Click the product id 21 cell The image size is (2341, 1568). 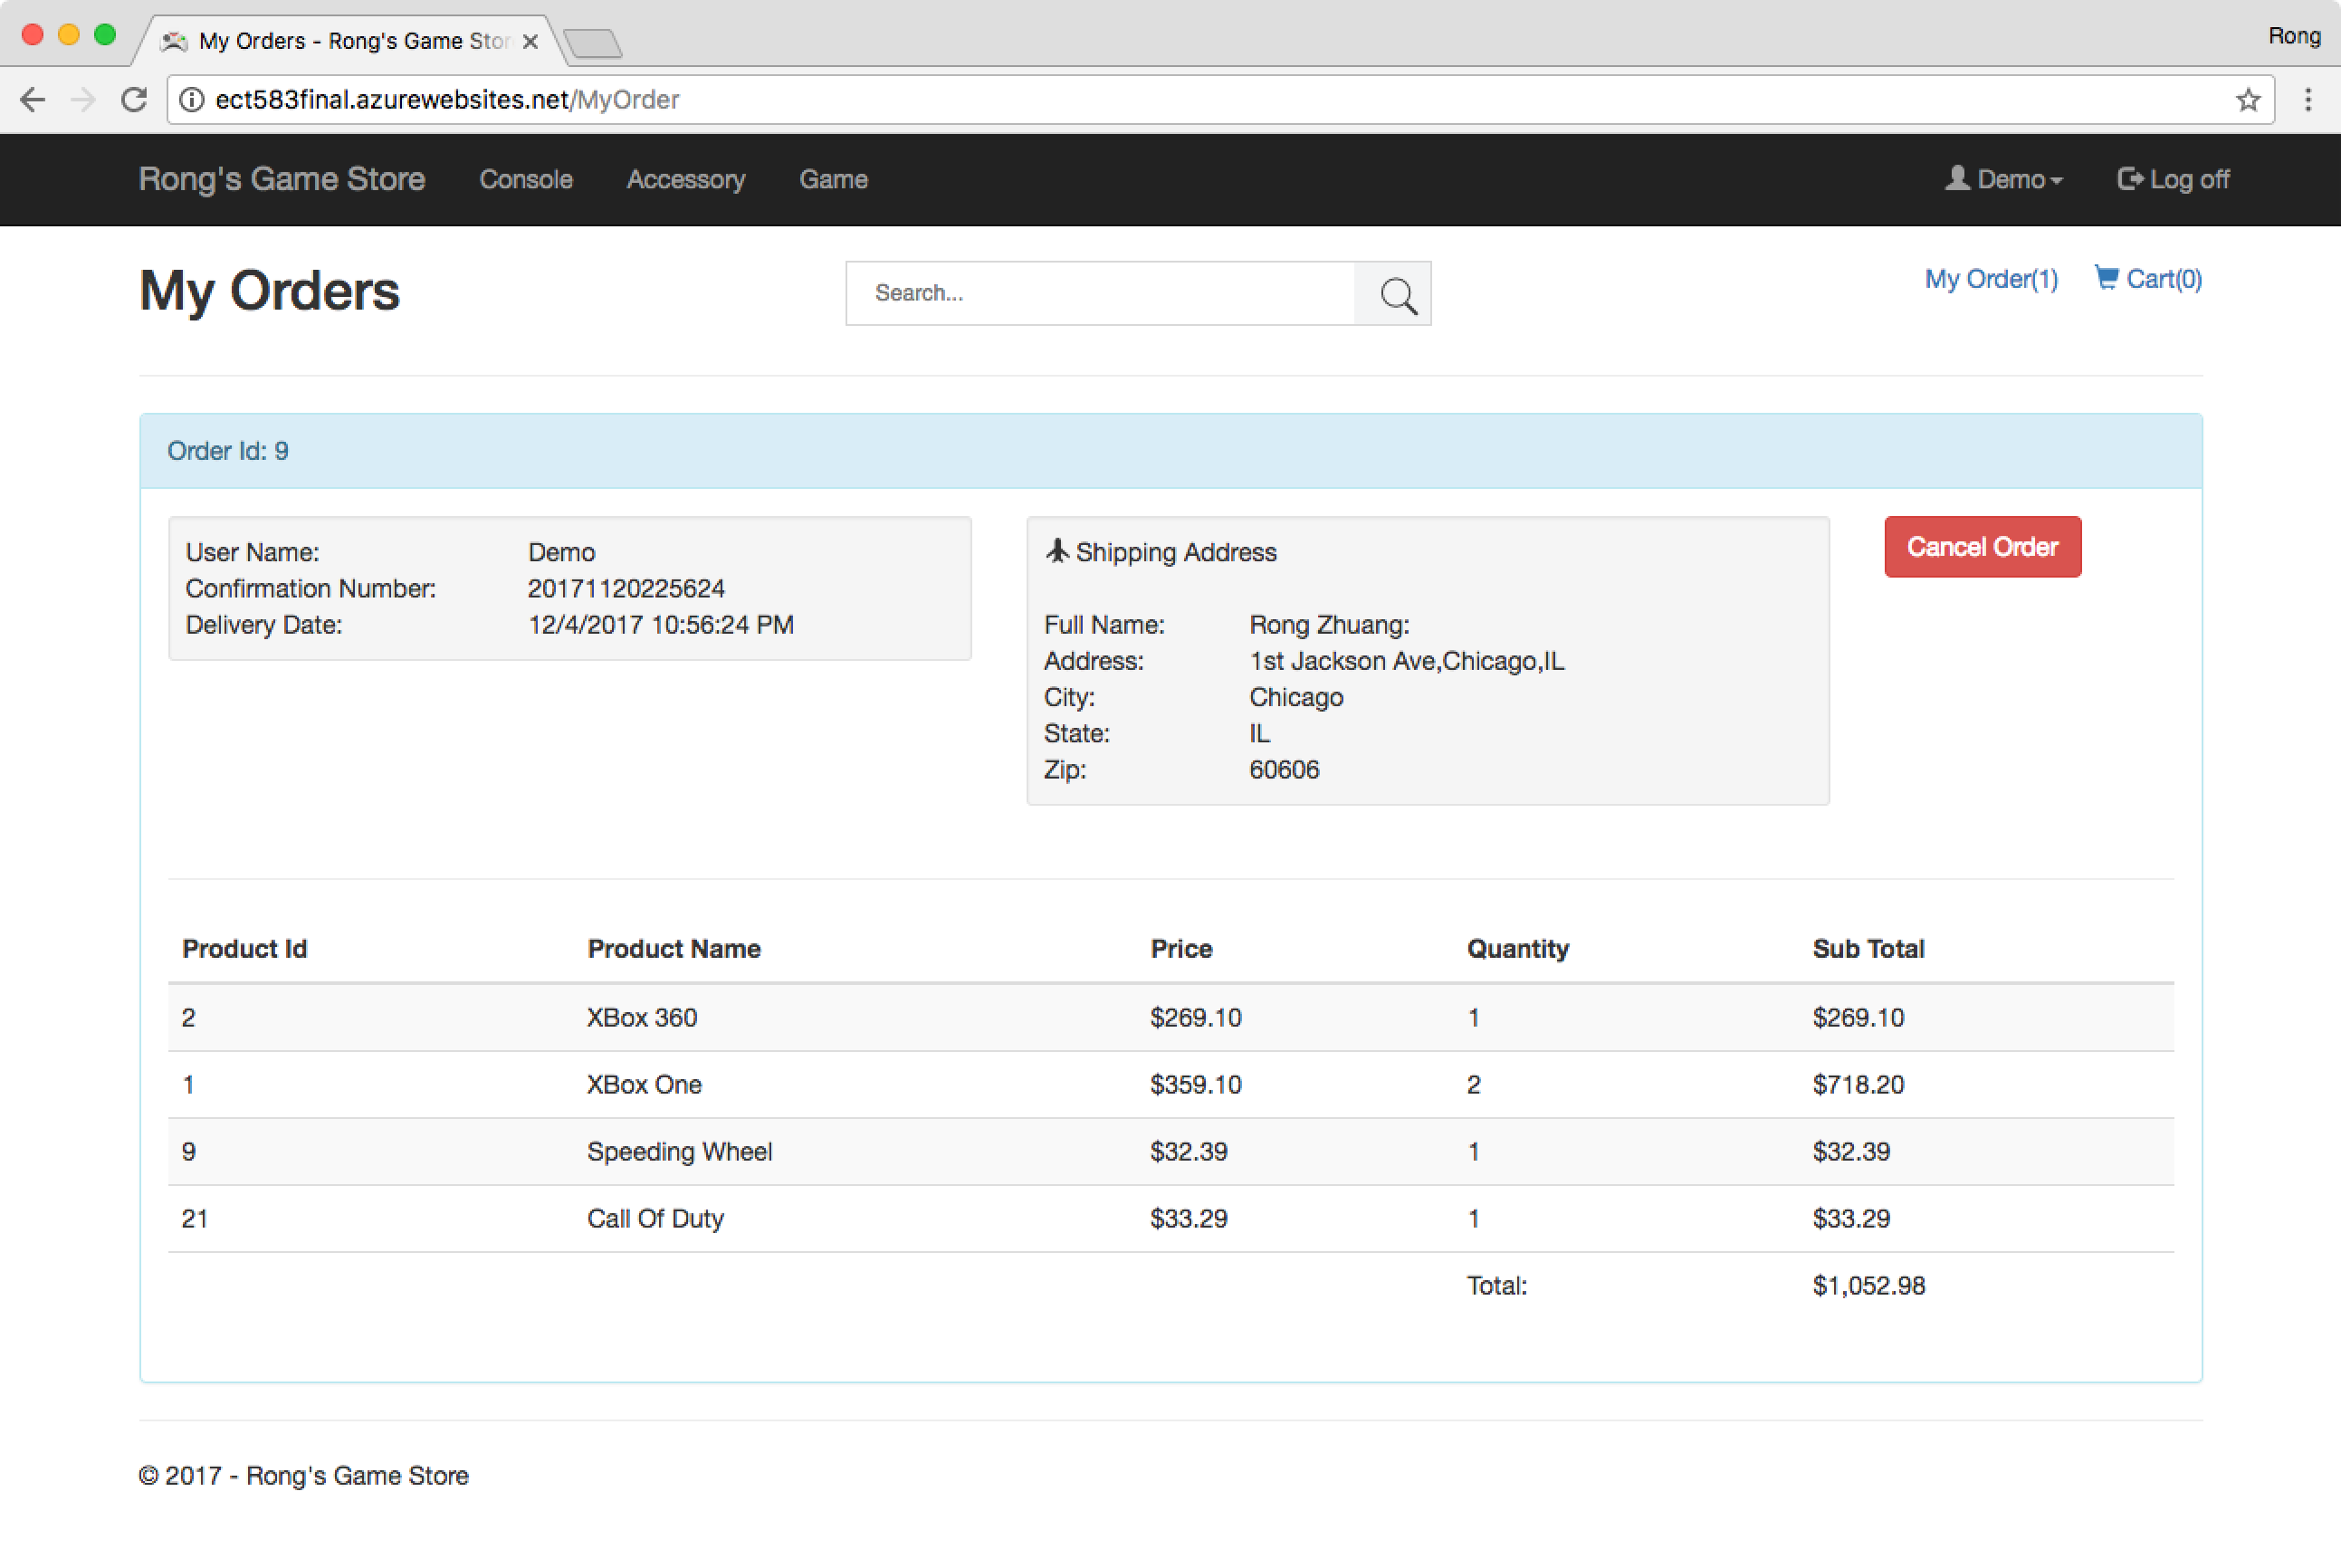(x=195, y=1218)
